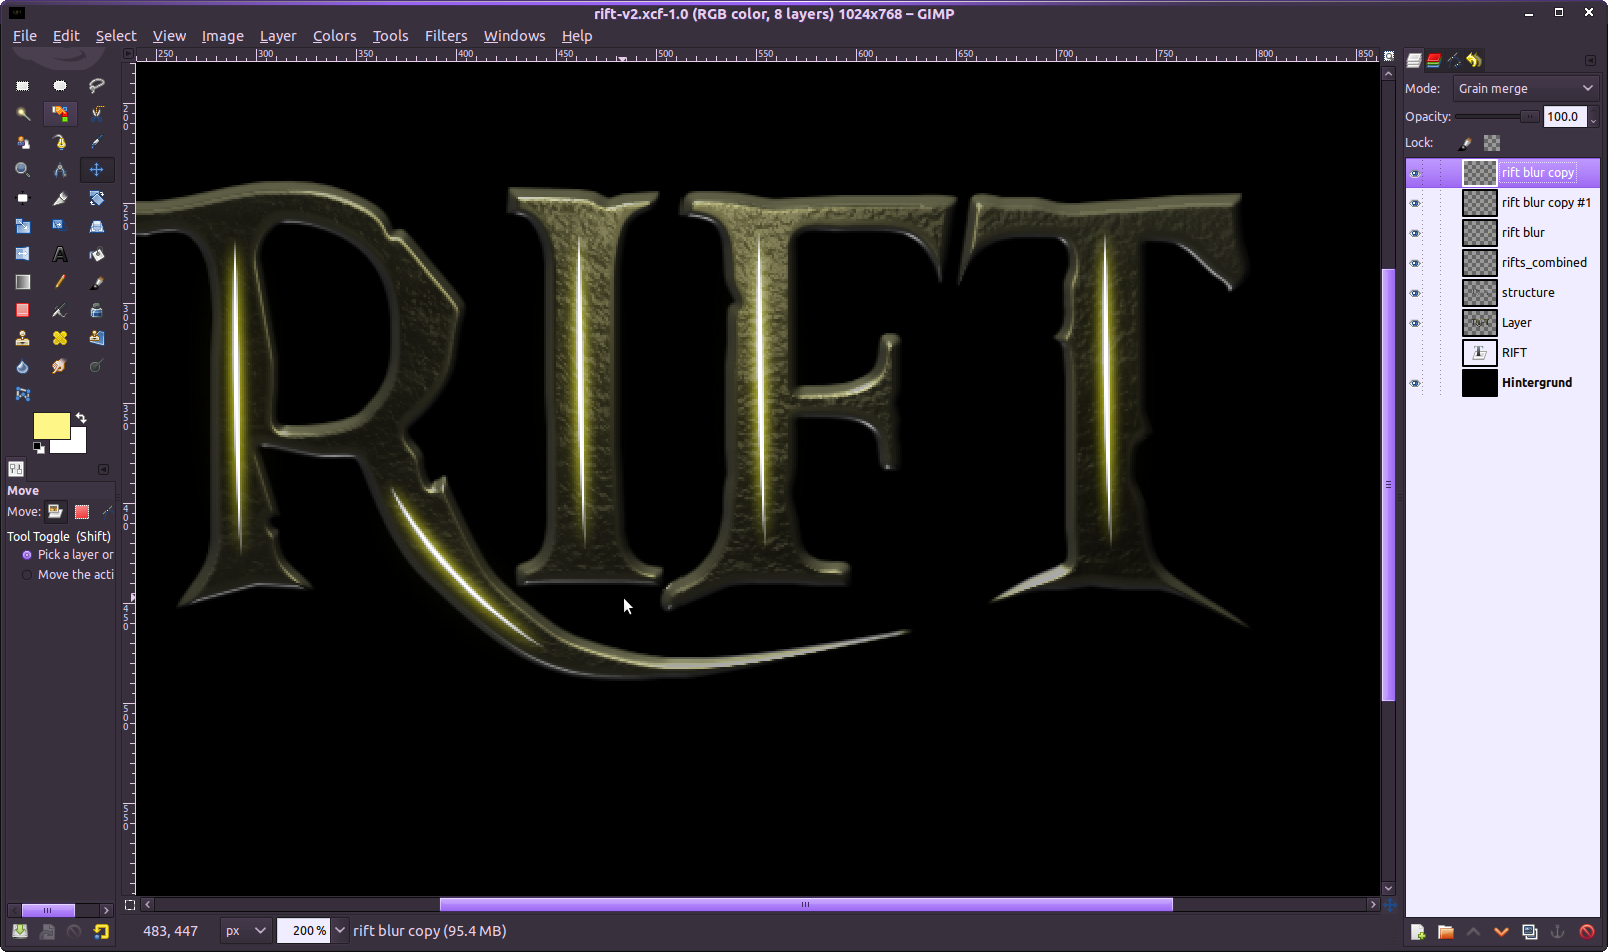Hide the Hintergrund layer
This screenshot has height=952, width=1608.
pyautogui.click(x=1415, y=383)
